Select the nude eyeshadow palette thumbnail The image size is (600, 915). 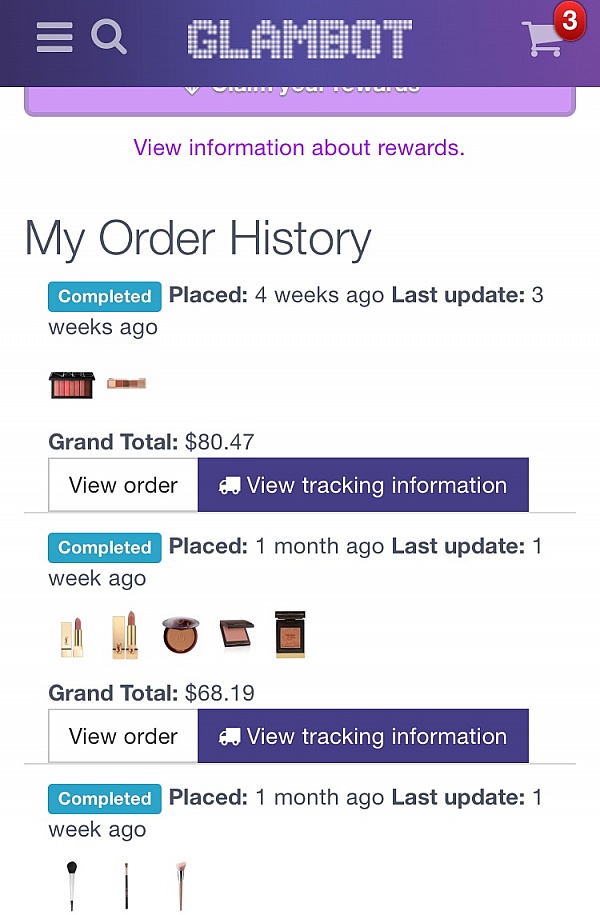point(125,383)
